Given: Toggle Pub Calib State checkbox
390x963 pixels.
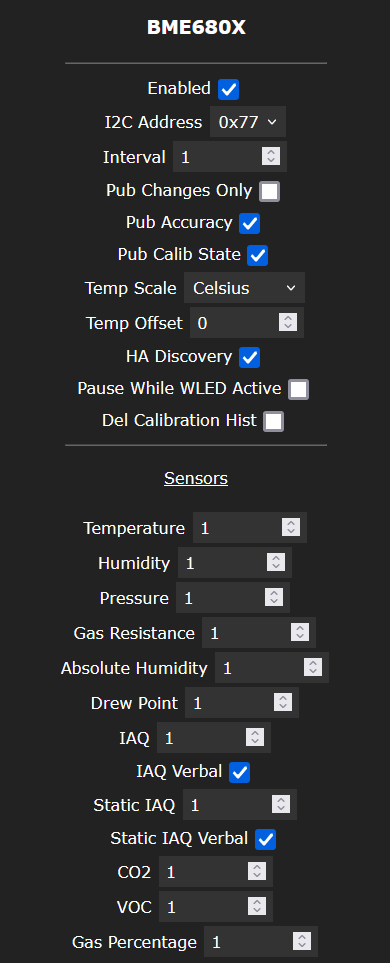Looking at the screenshot, I should tap(257, 255).
